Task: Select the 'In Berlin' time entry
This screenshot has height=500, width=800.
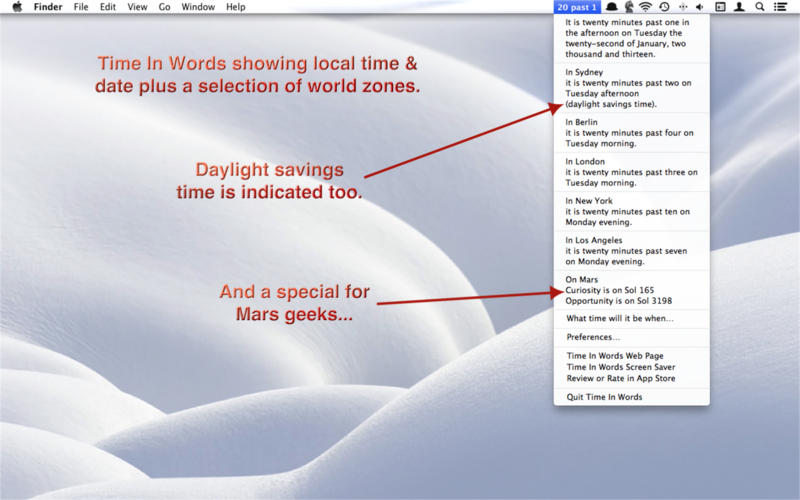Action: coord(632,133)
